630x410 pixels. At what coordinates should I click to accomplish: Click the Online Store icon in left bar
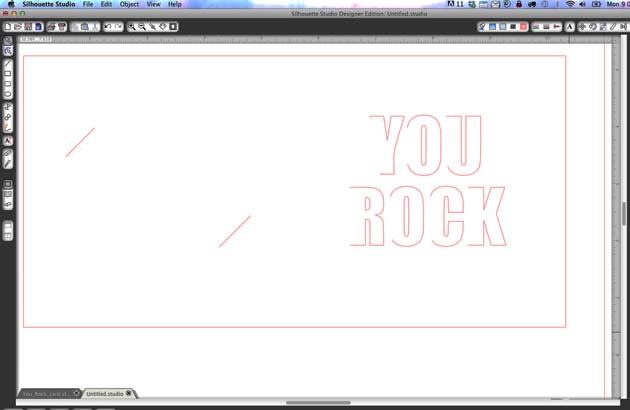tap(8, 205)
